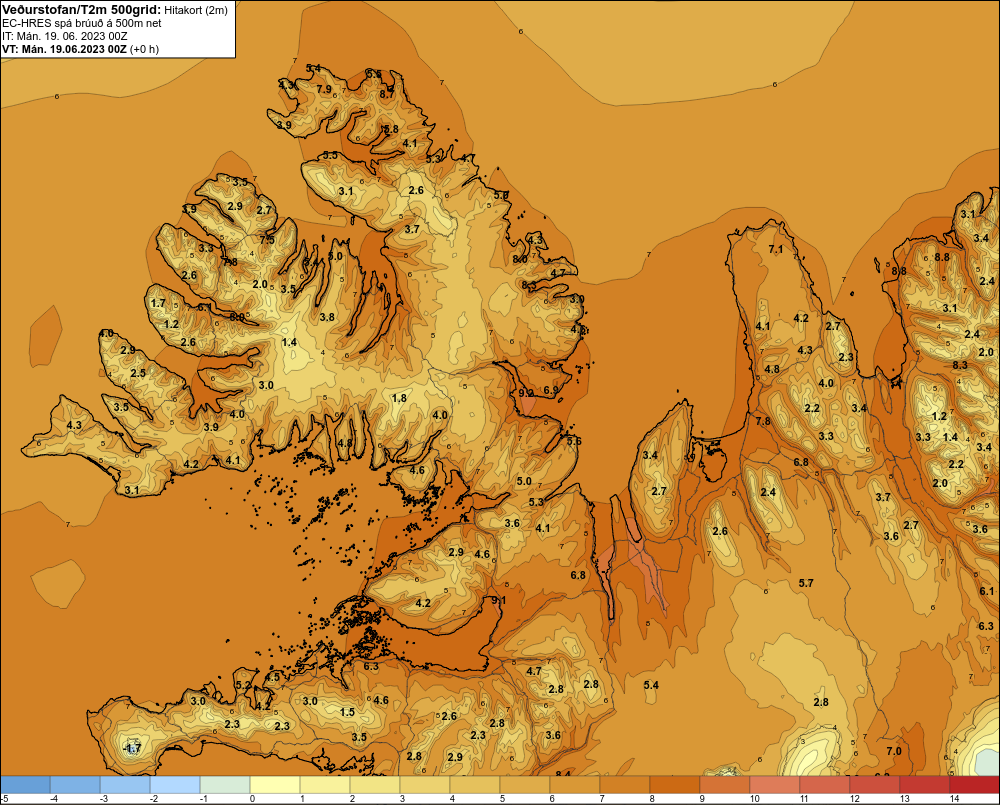Click the title text "Veðurstofan/T2m 500grid"
The height and width of the screenshot is (805, 1000).
point(82,9)
